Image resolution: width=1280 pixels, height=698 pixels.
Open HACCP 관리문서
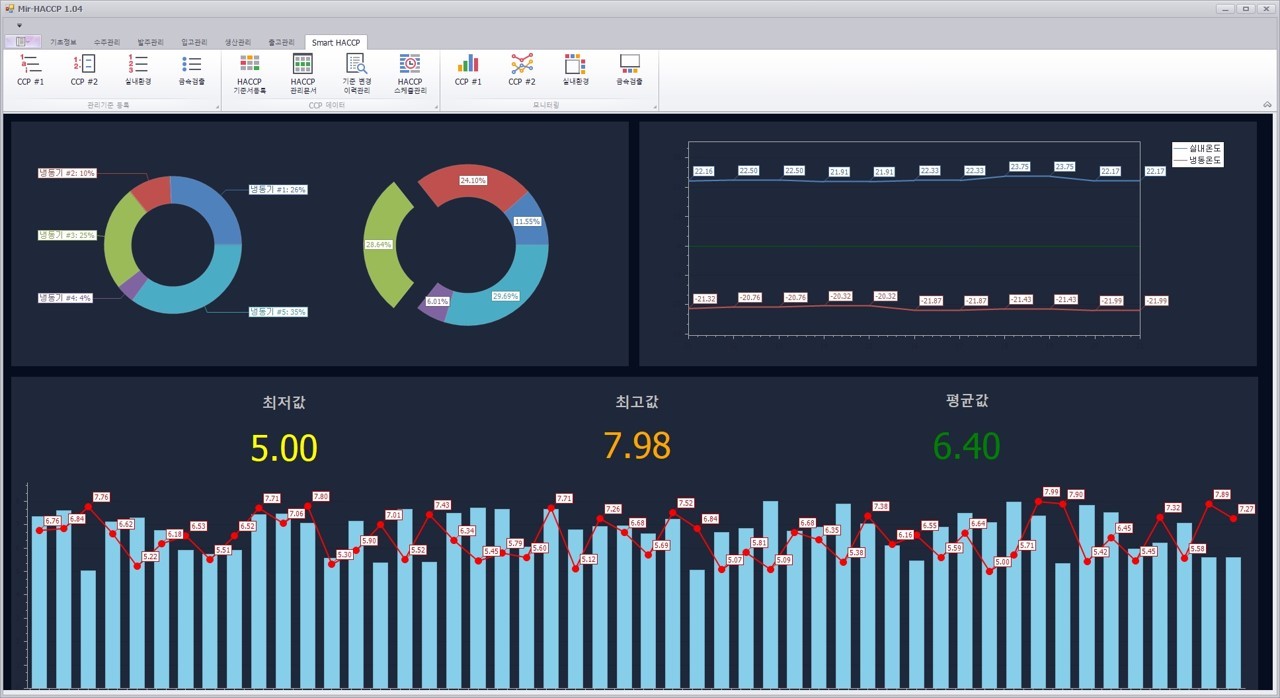pyautogui.click(x=303, y=74)
